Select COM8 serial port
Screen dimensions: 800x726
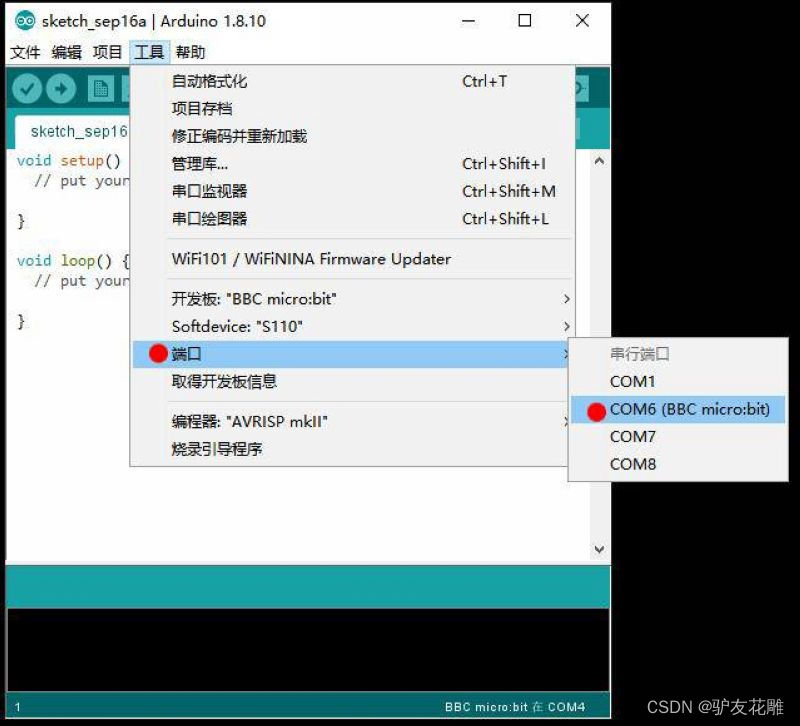pyautogui.click(x=678, y=464)
